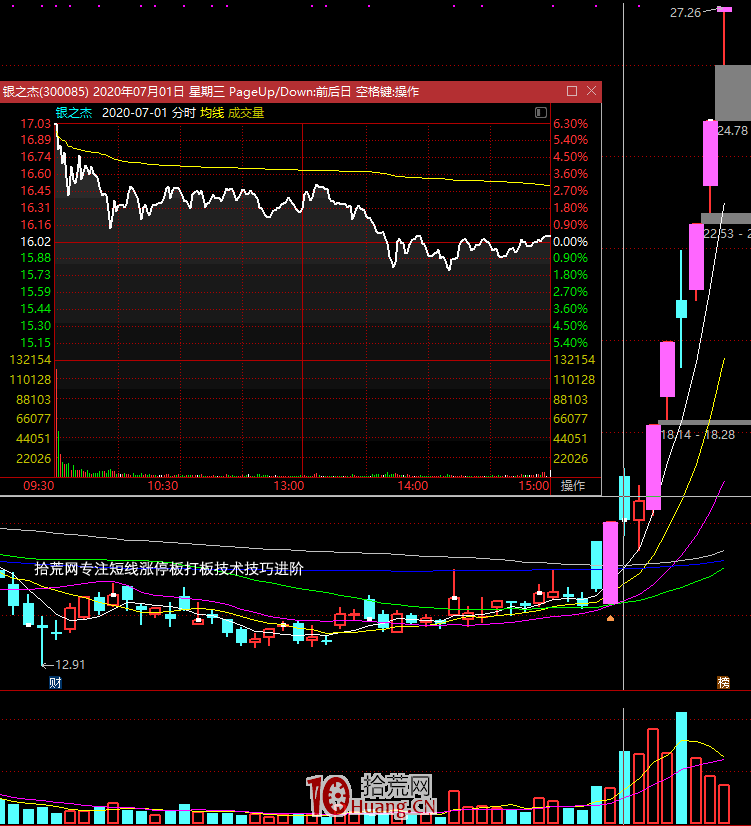The height and width of the screenshot is (826, 751).
Task: Click the 10:30 time axis label
Action: (x=163, y=486)
